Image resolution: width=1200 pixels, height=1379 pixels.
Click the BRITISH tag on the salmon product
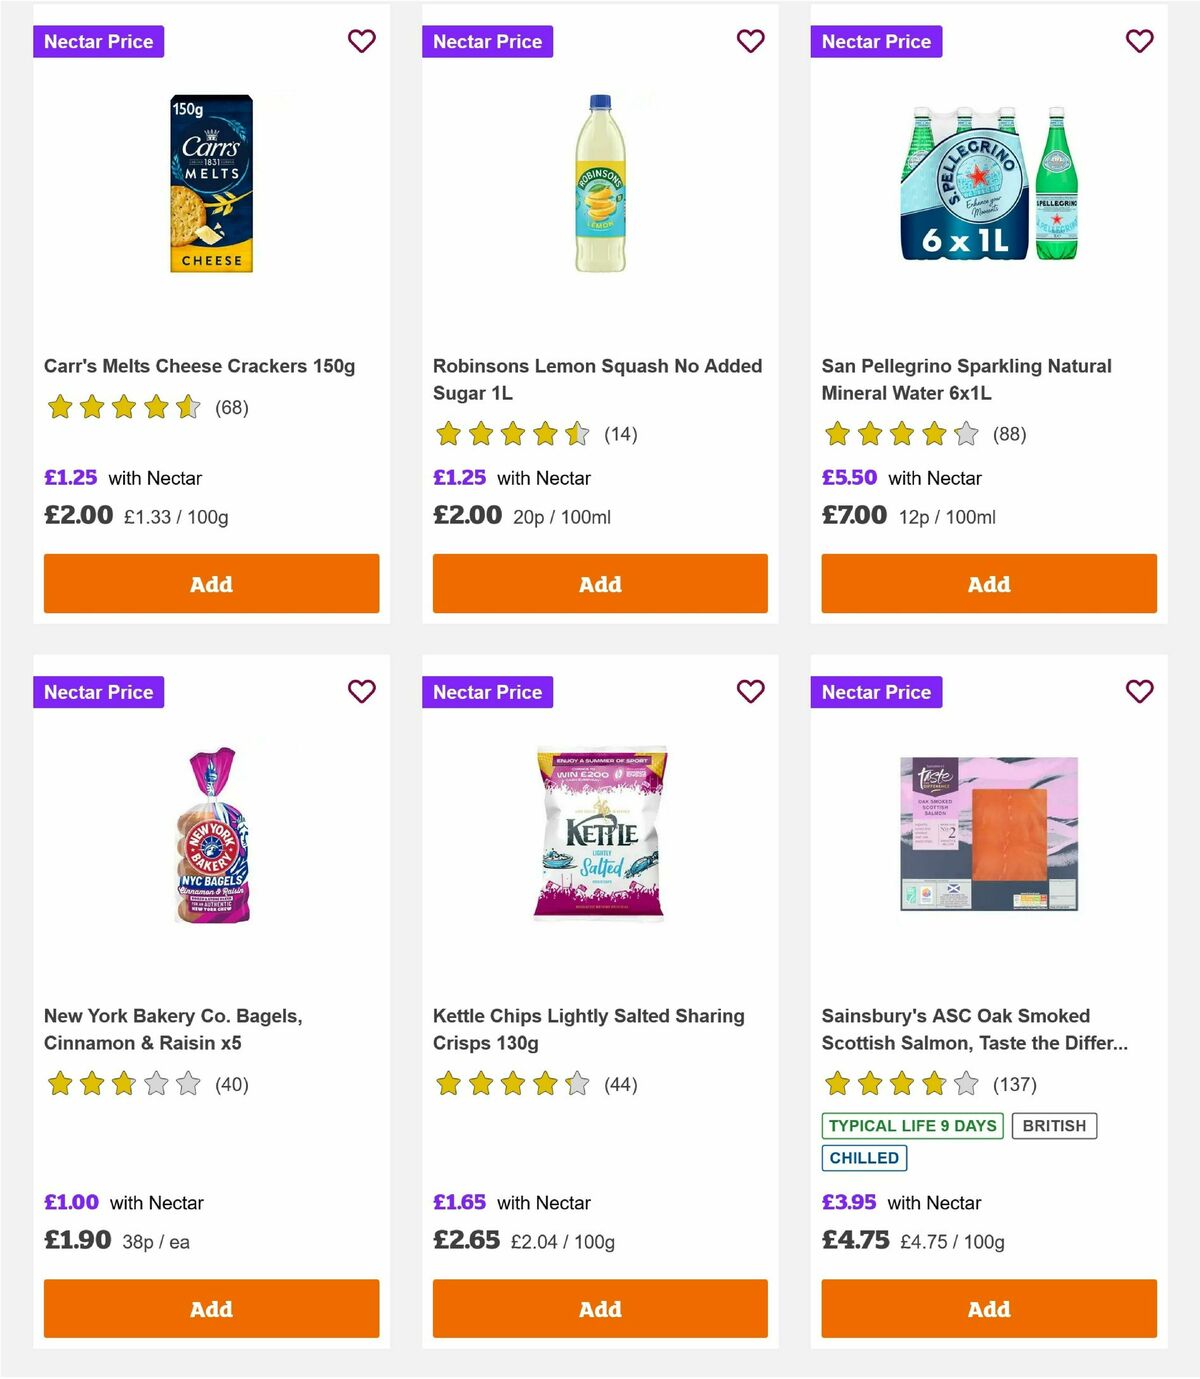click(1053, 1125)
